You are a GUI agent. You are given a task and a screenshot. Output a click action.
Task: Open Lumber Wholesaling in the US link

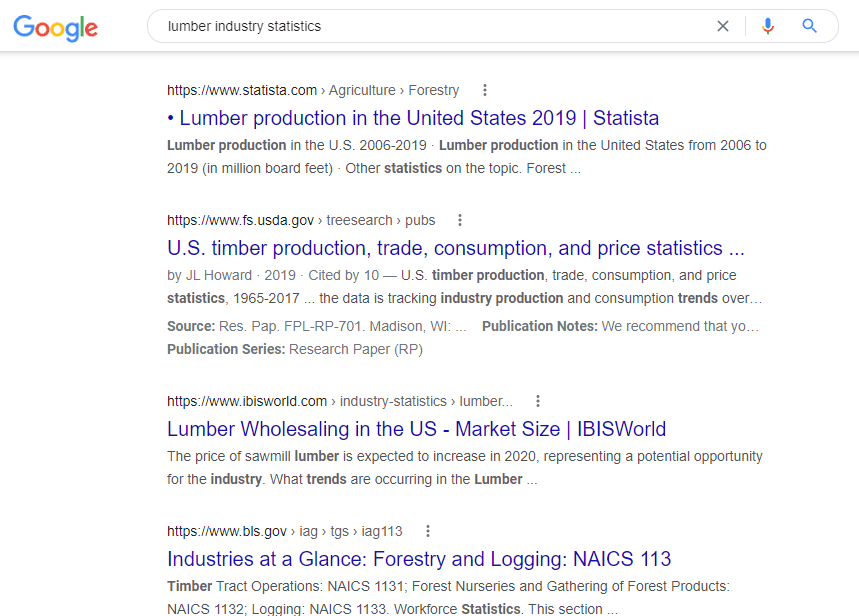[416, 429]
